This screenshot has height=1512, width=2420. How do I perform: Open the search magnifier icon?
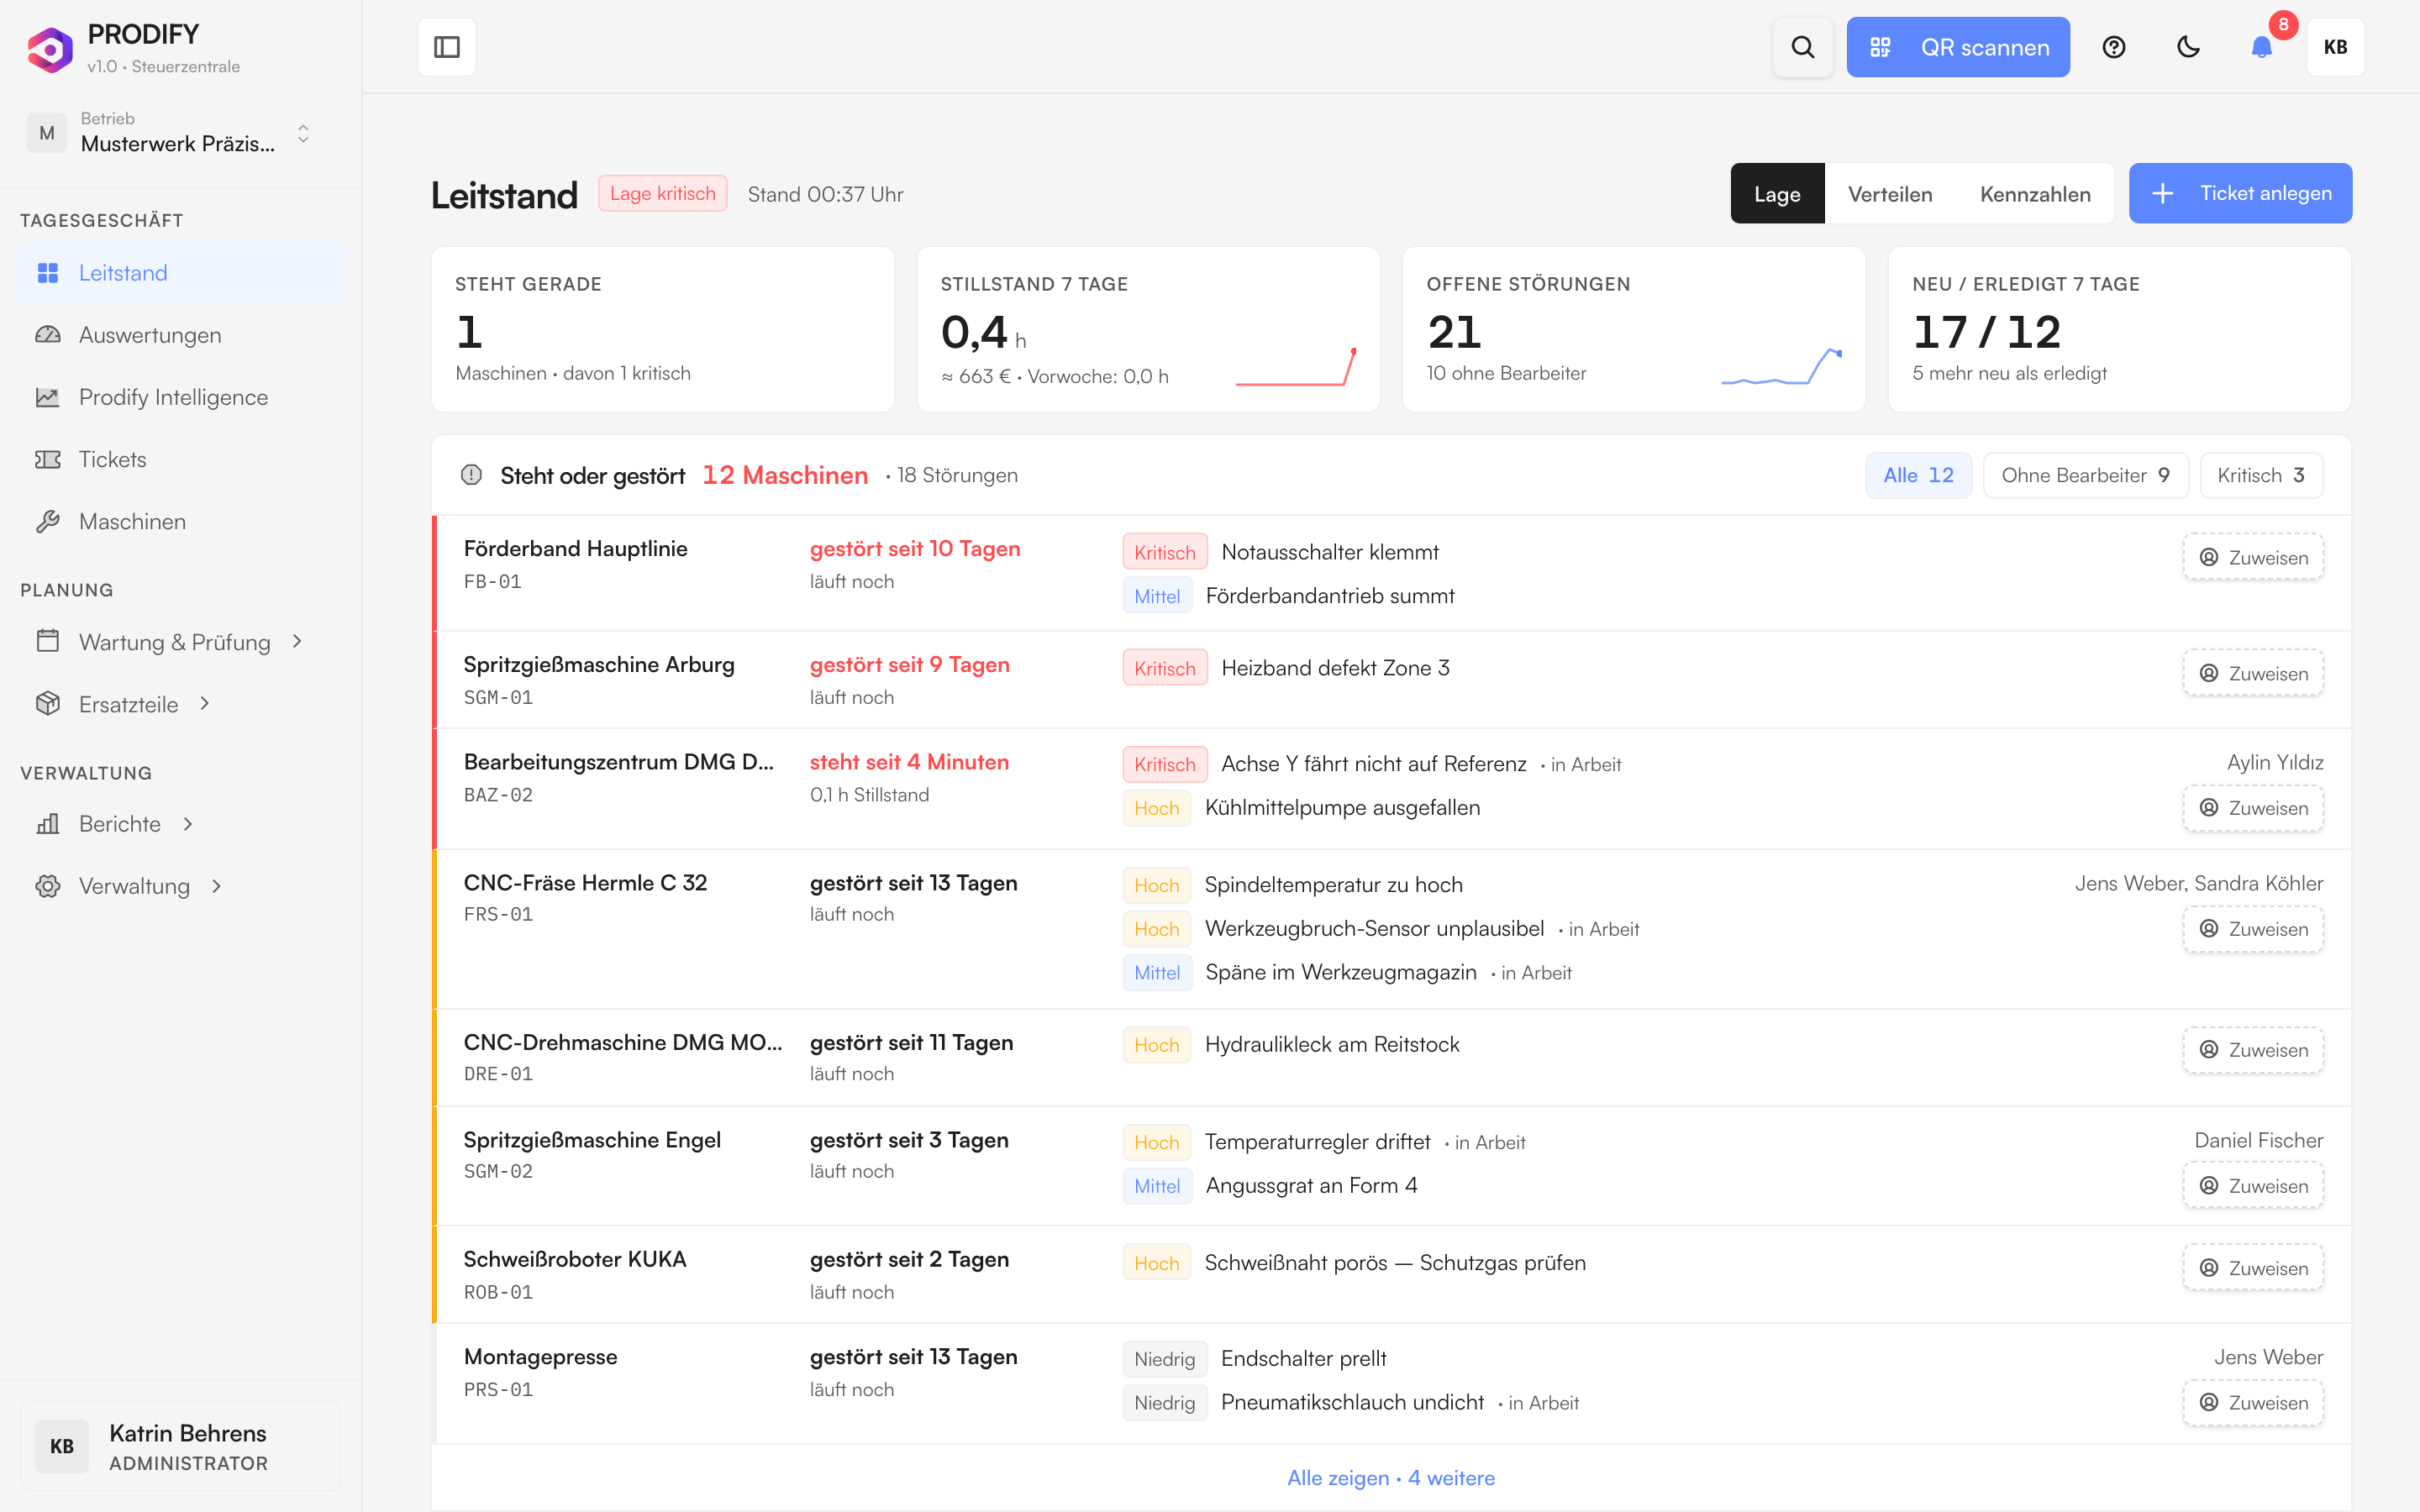[1802, 47]
